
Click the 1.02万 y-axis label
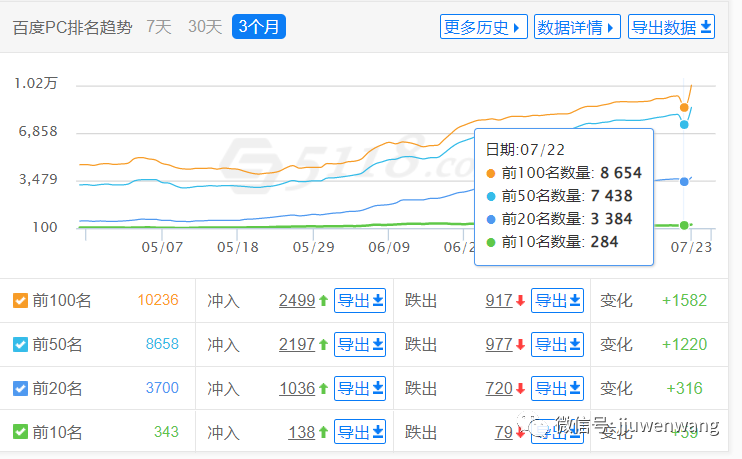click(36, 83)
